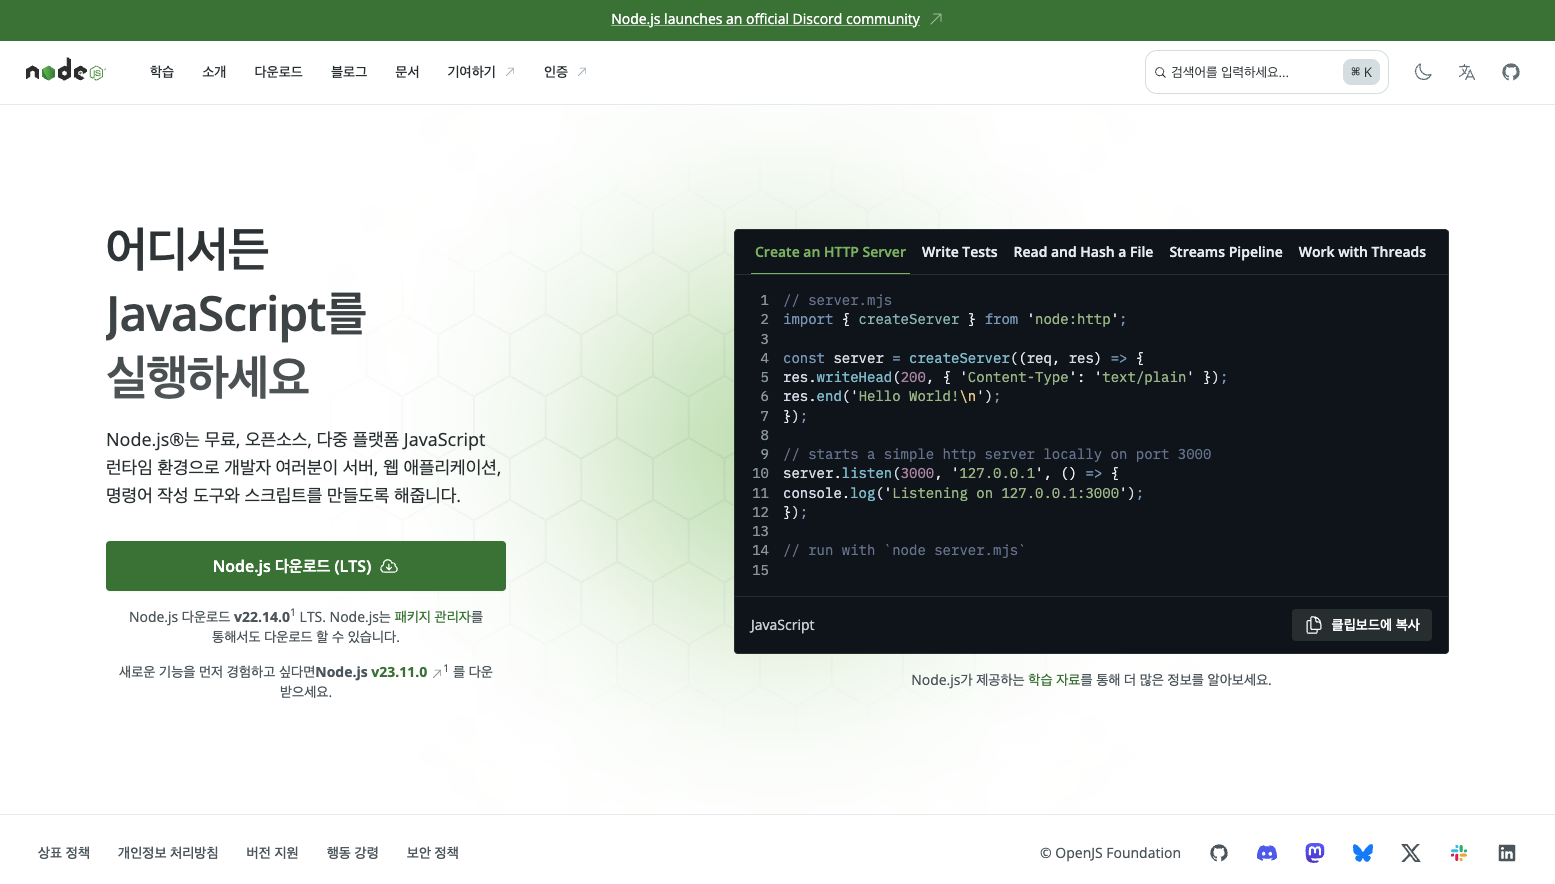
Task: Click the Node.js logo
Action: [65, 71]
